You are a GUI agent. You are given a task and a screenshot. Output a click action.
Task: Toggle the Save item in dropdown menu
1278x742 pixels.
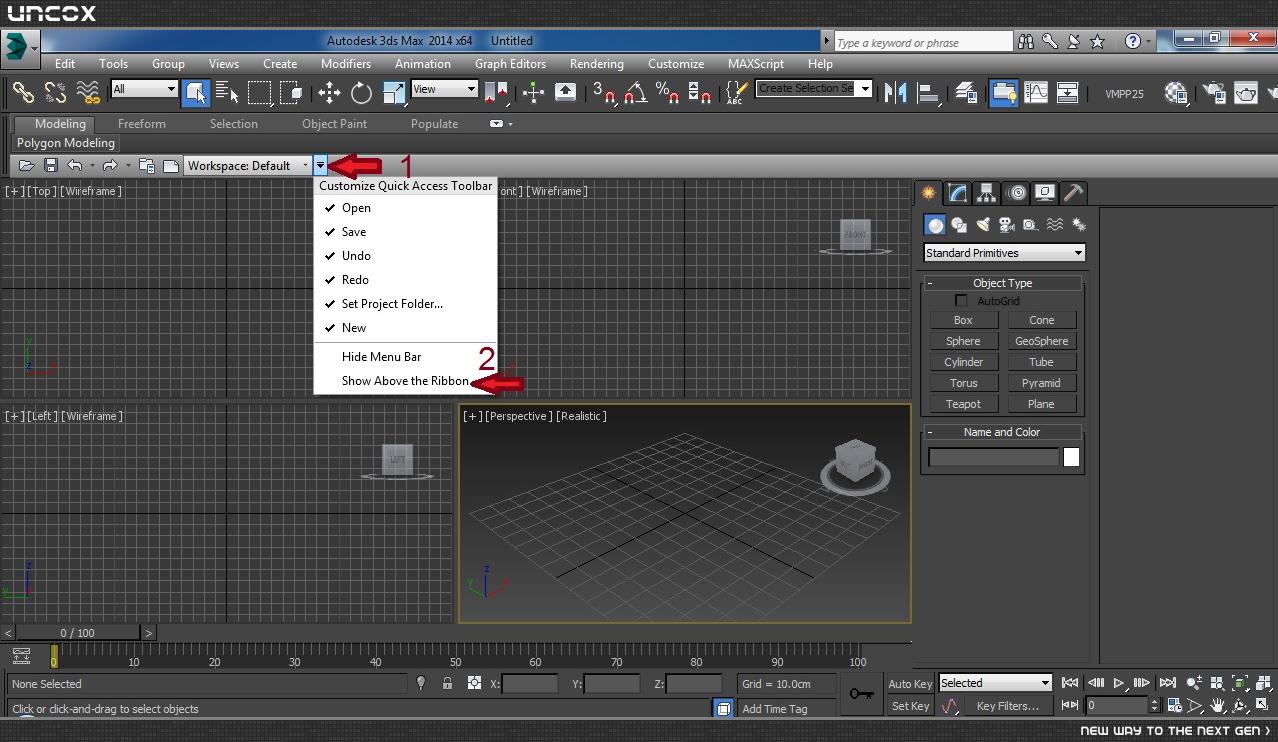405,232
